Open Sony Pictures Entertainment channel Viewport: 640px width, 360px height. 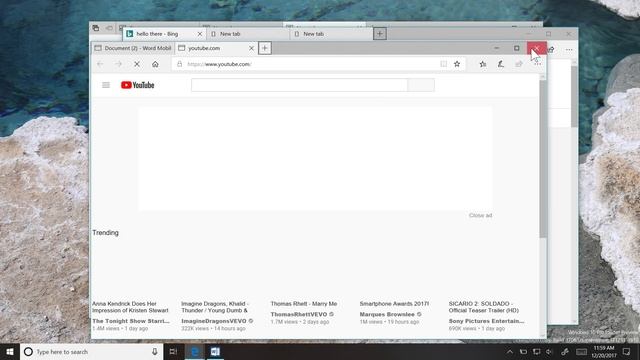pyautogui.click(x=487, y=321)
